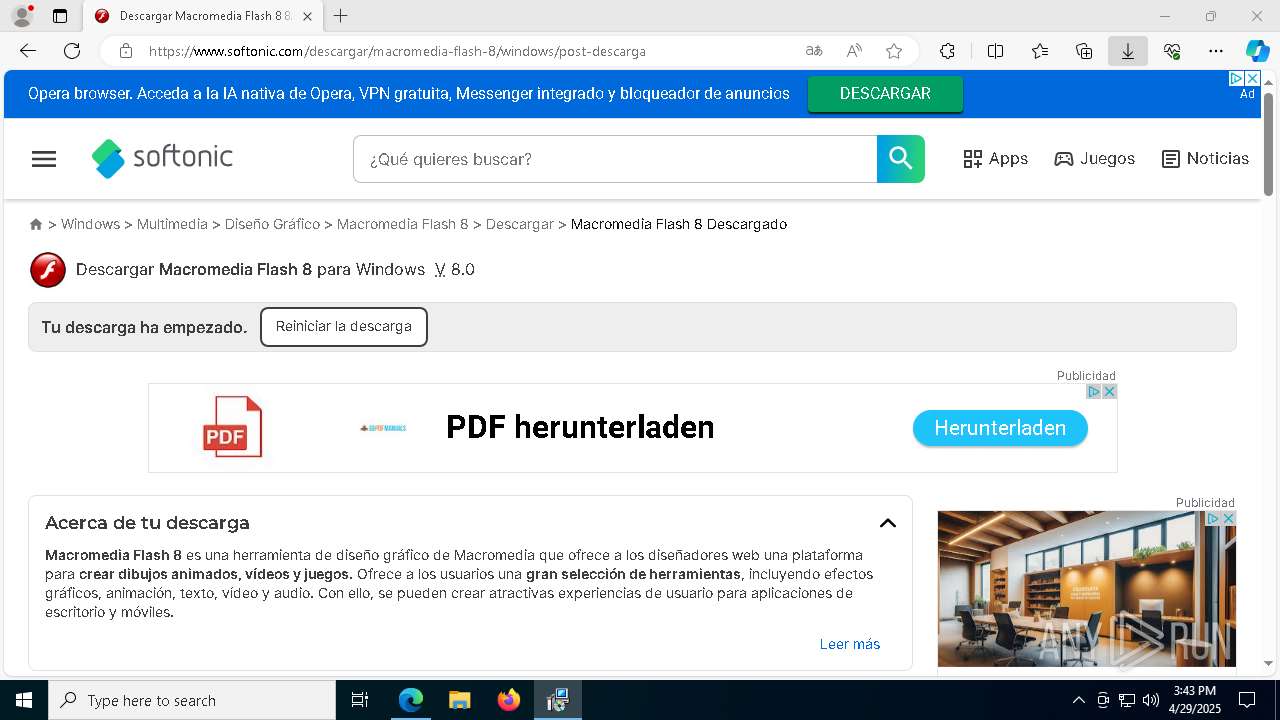Click the Macromedia Flash red logo

tap(48, 270)
